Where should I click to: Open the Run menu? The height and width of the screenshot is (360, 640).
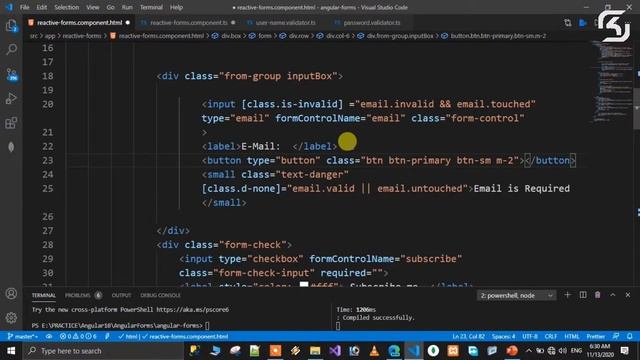[x=127, y=7]
